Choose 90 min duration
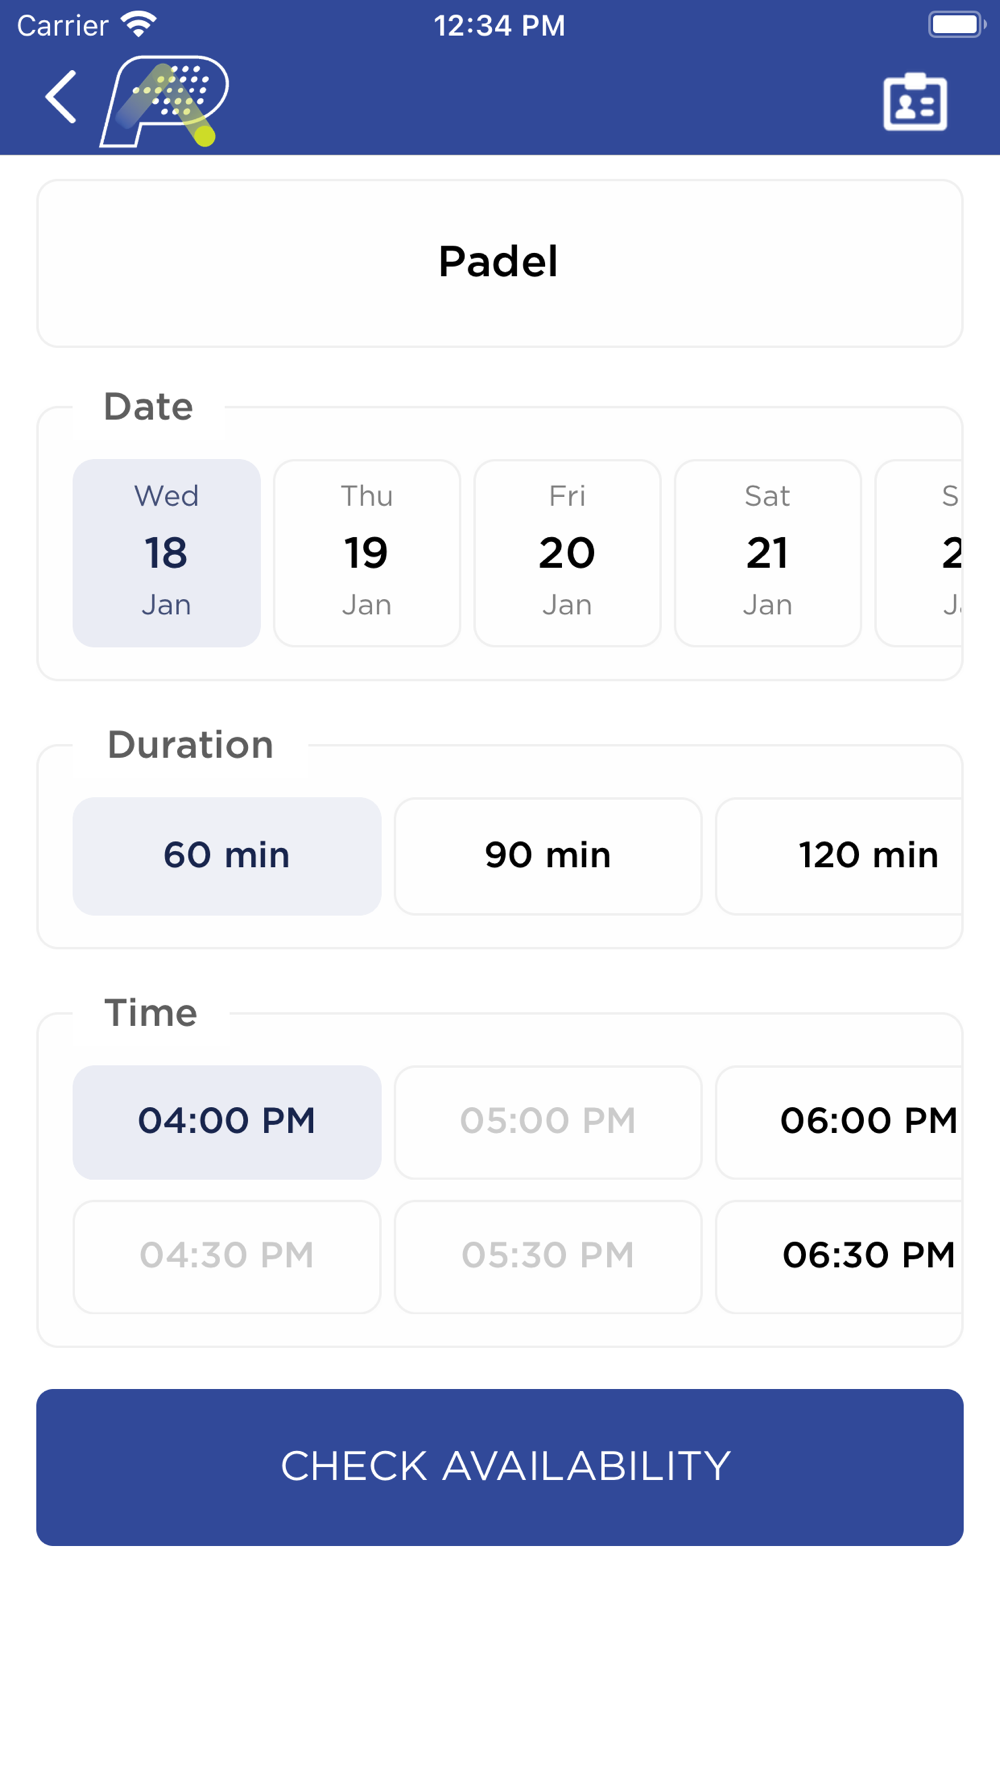 pos(548,855)
